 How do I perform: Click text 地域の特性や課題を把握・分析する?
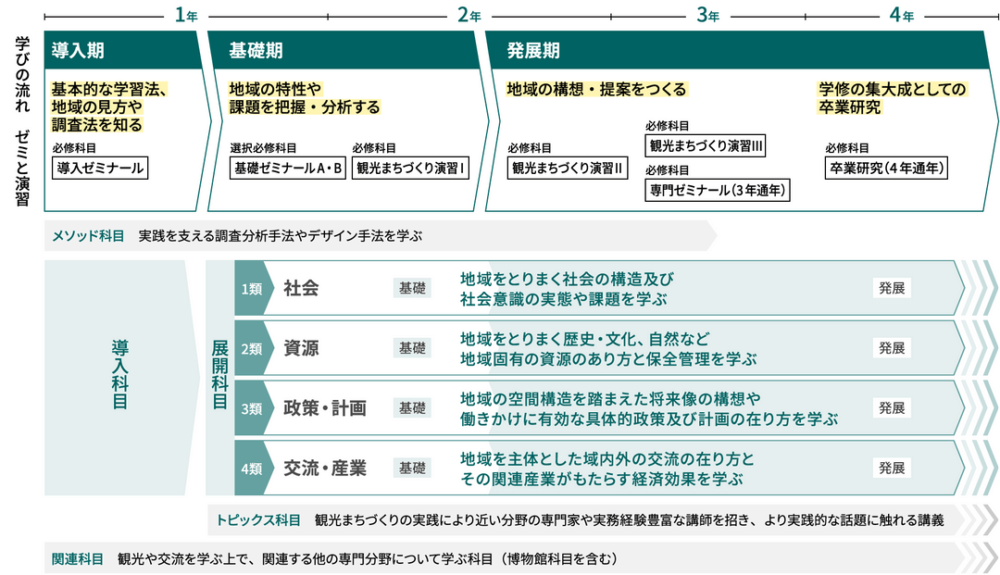tap(304, 98)
